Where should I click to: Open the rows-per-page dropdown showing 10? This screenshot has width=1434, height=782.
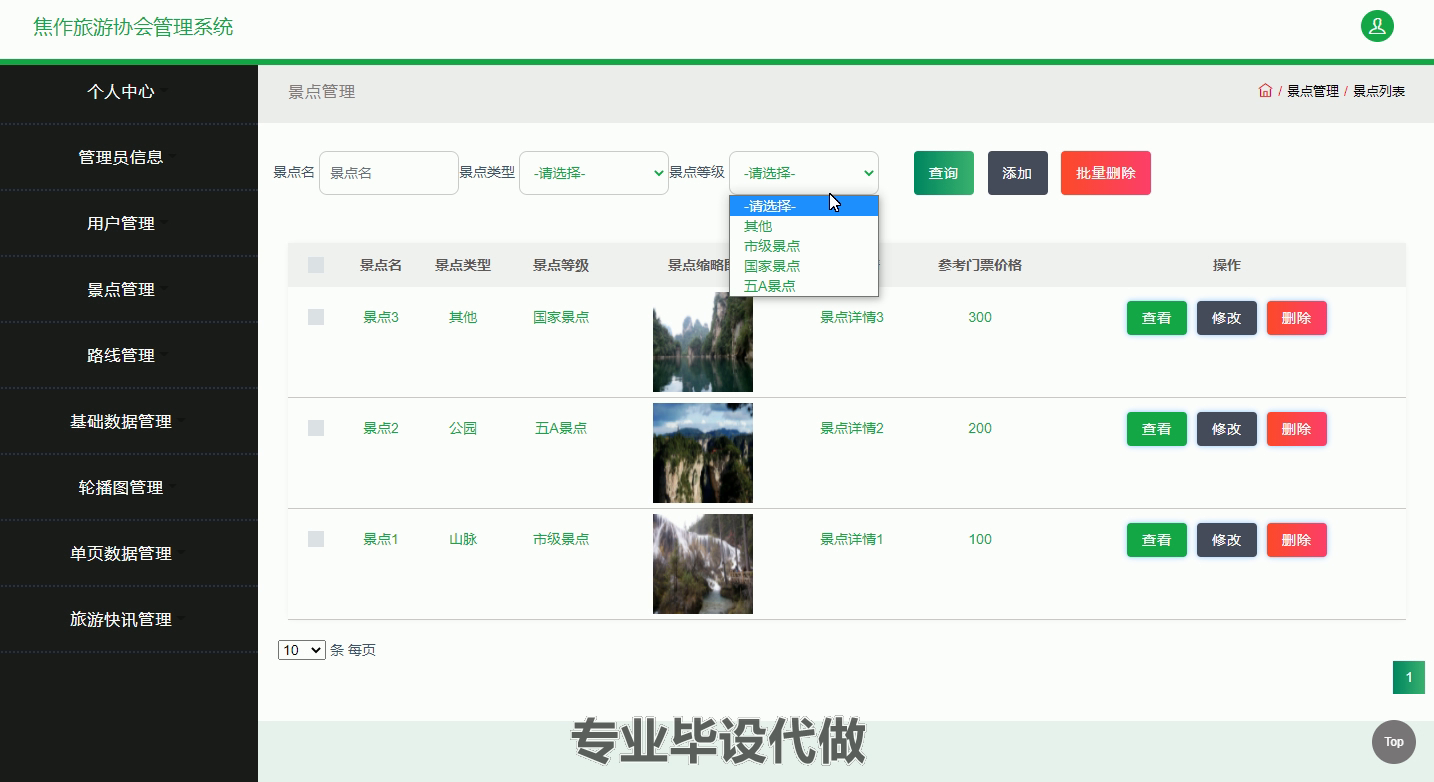coord(302,650)
